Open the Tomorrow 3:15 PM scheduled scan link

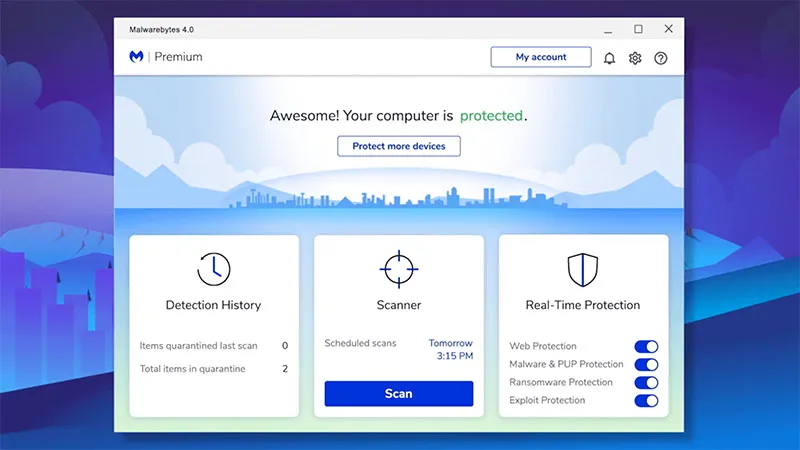click(x=451, y=349)
